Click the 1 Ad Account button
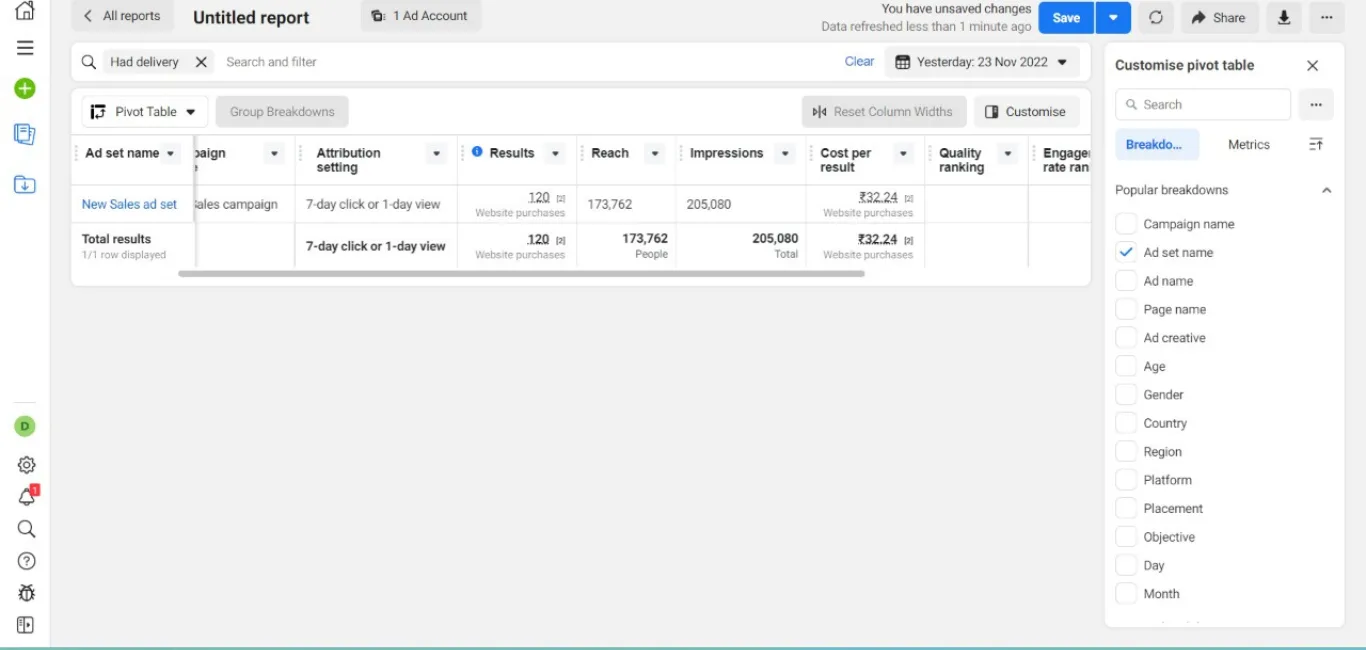 pos(420,16)
